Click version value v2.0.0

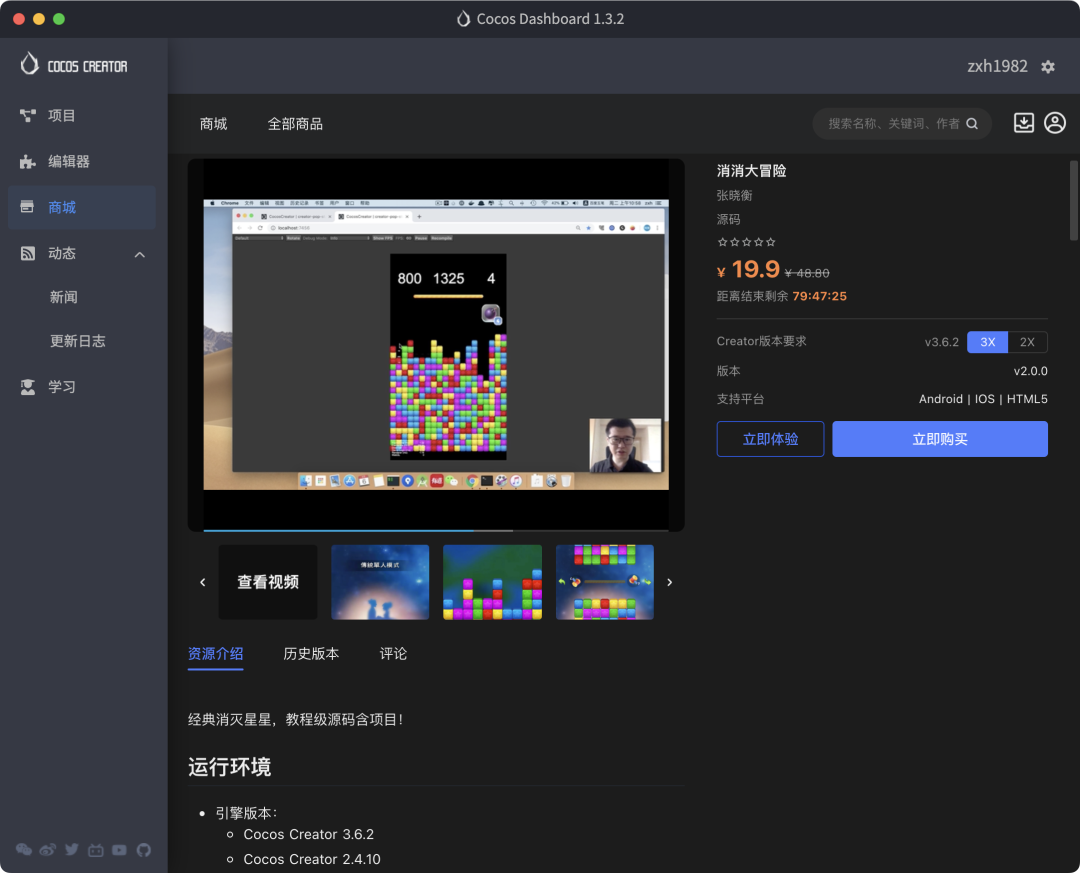coord(1030,371)
